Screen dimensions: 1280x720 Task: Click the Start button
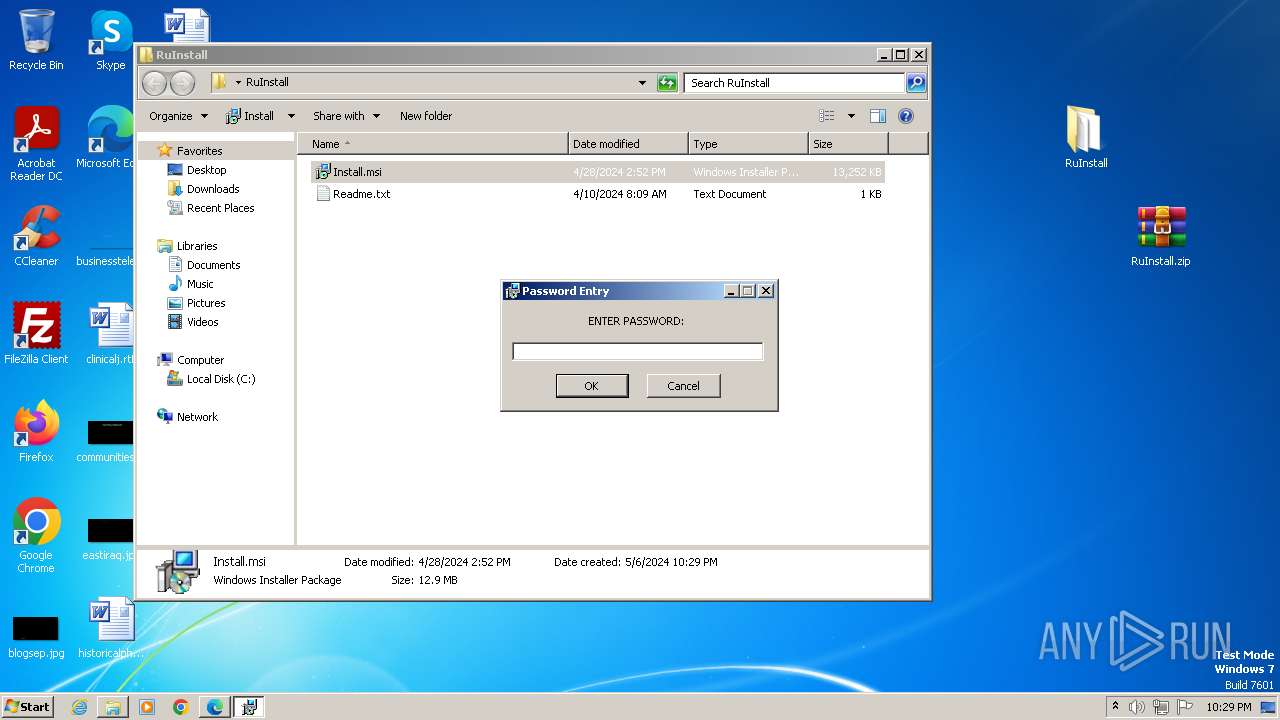pos(27,707)
